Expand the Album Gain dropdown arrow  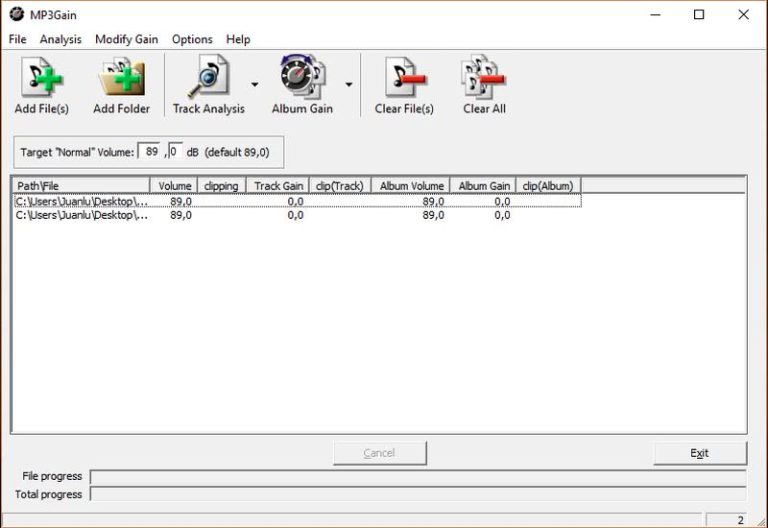point(349,85)
